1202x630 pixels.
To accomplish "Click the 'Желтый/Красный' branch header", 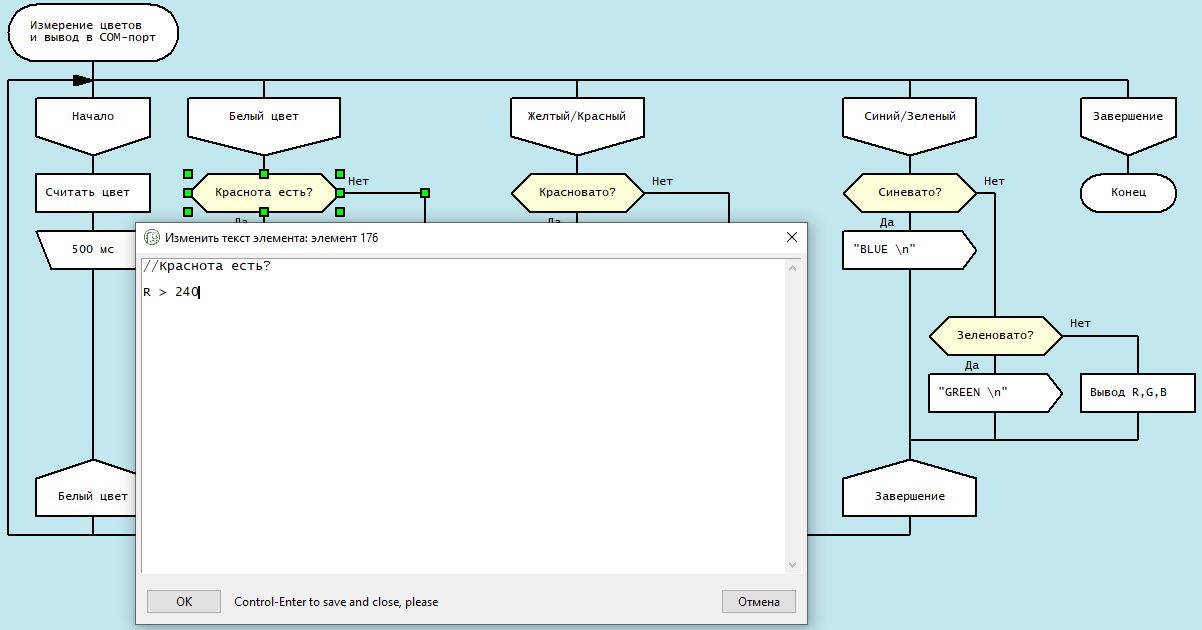I will (x=577, y=118).
